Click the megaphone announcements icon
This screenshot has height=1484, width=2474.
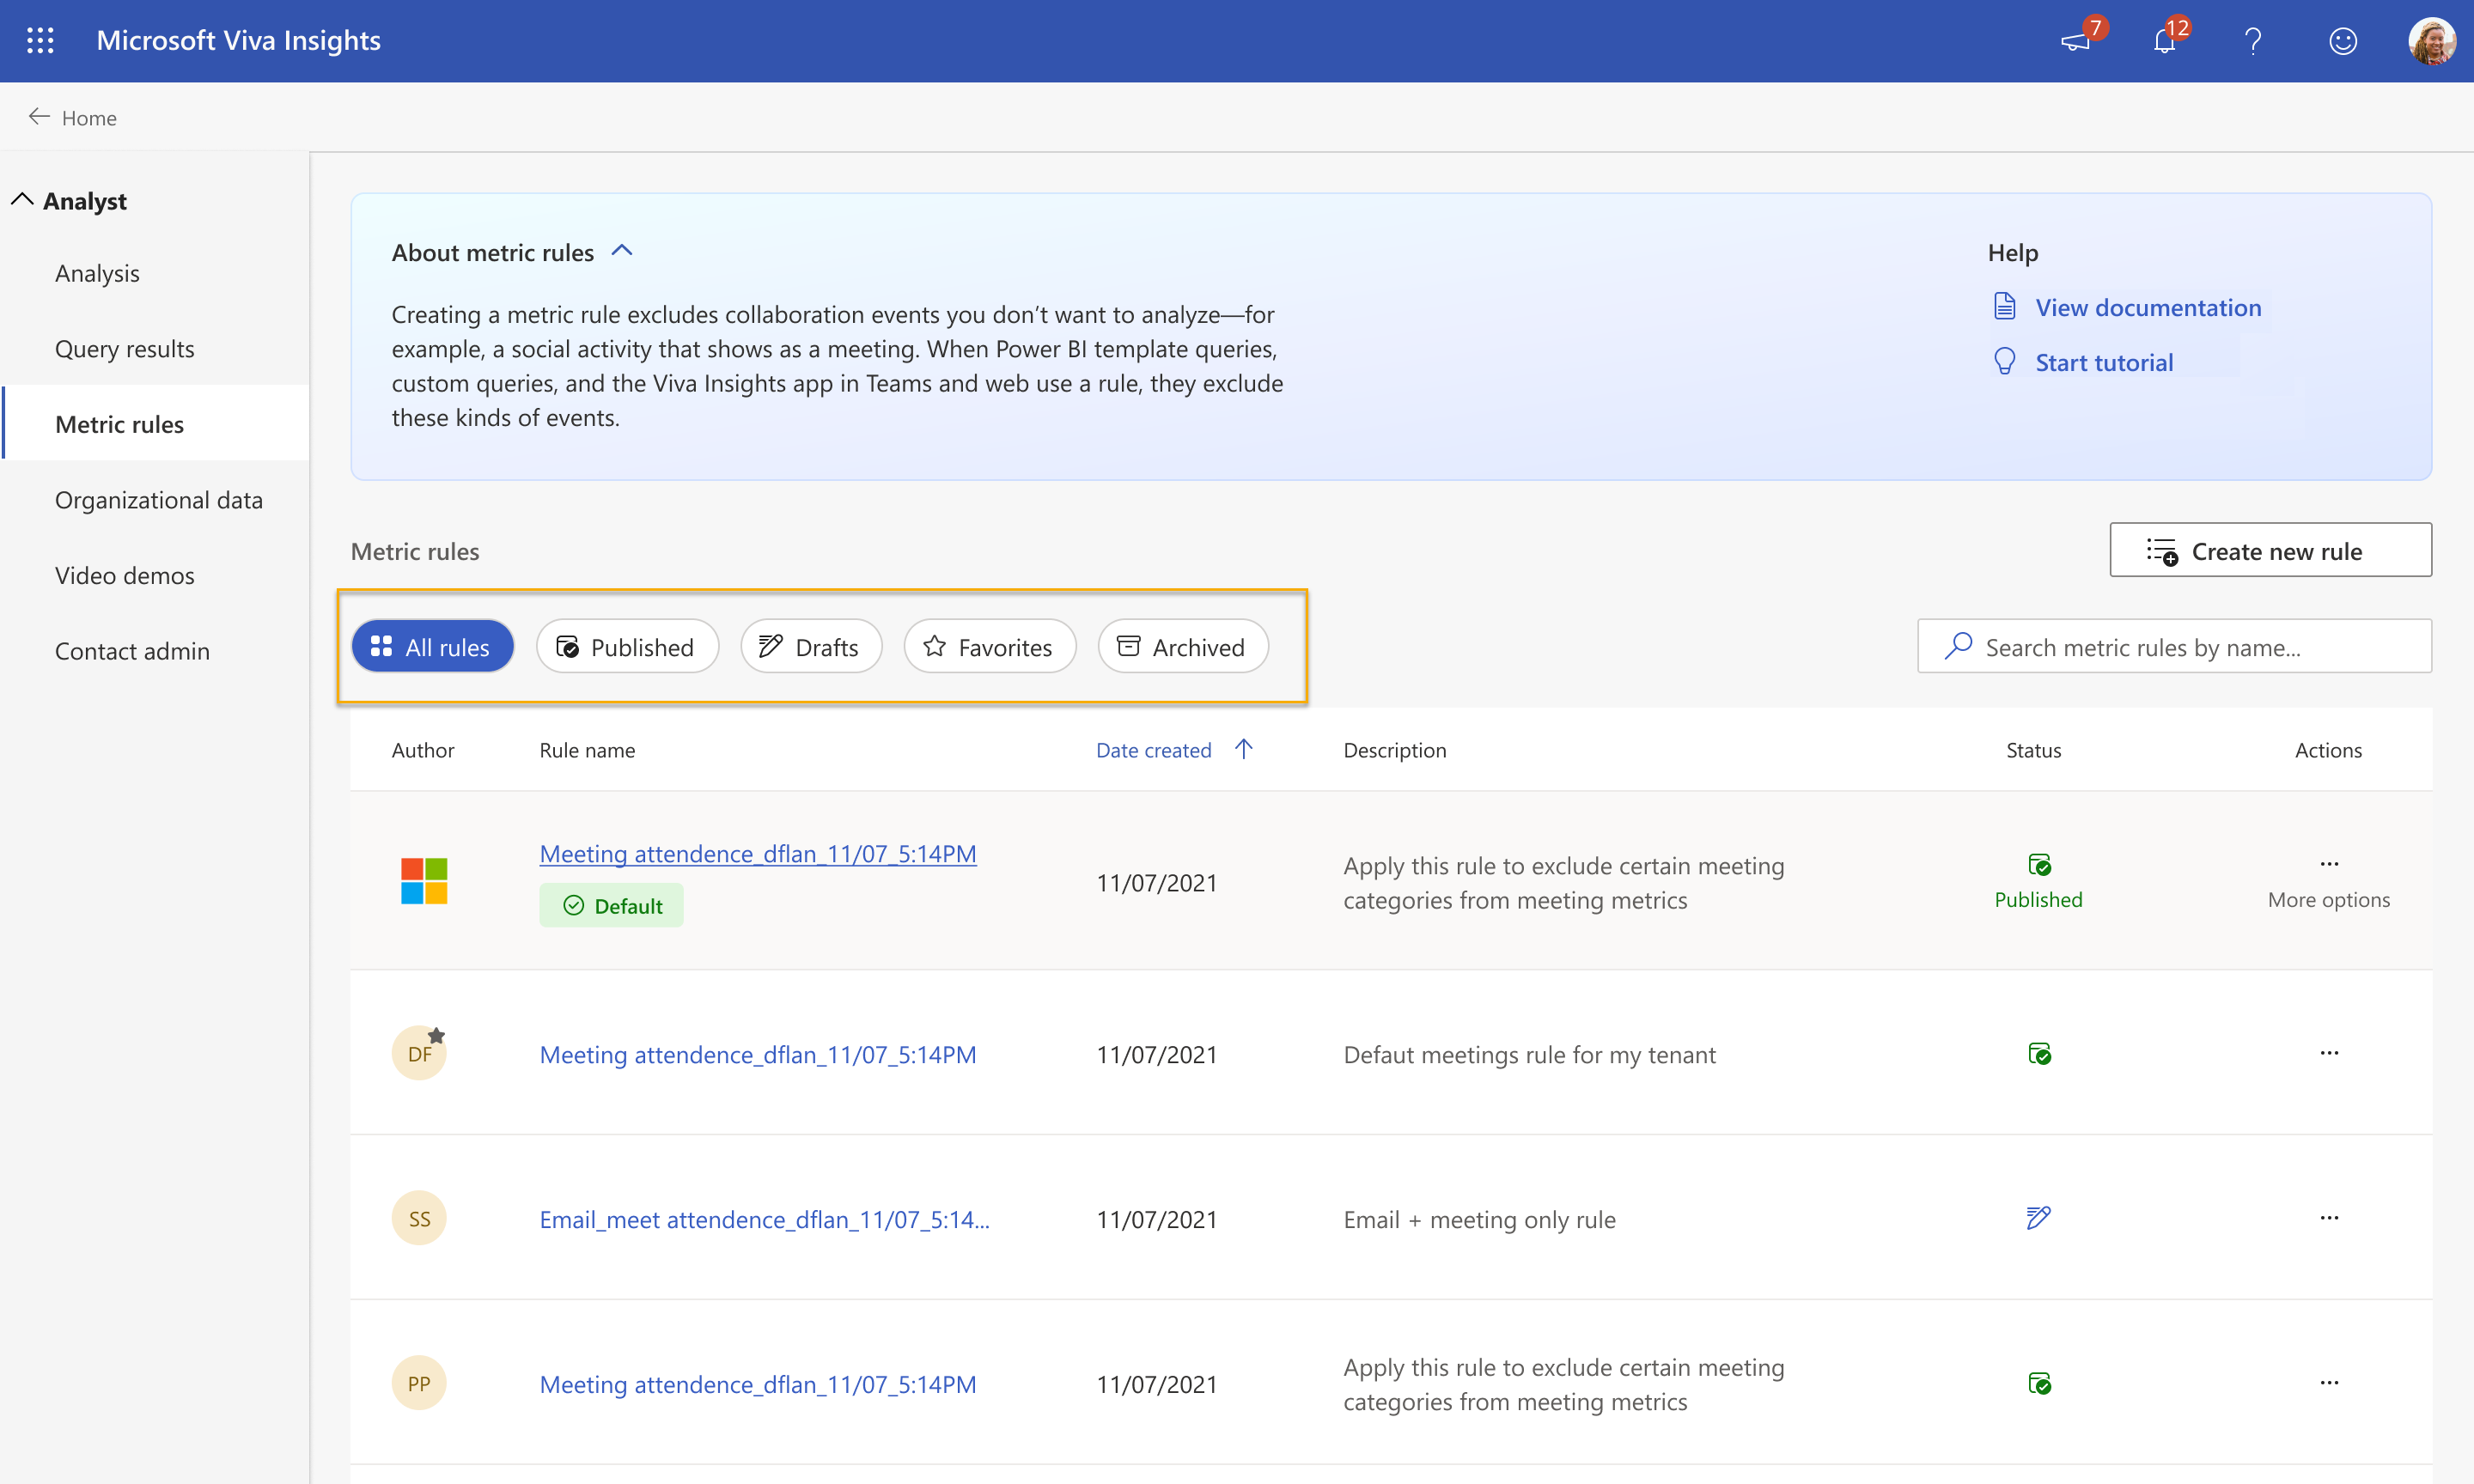tap(2076, 41)
